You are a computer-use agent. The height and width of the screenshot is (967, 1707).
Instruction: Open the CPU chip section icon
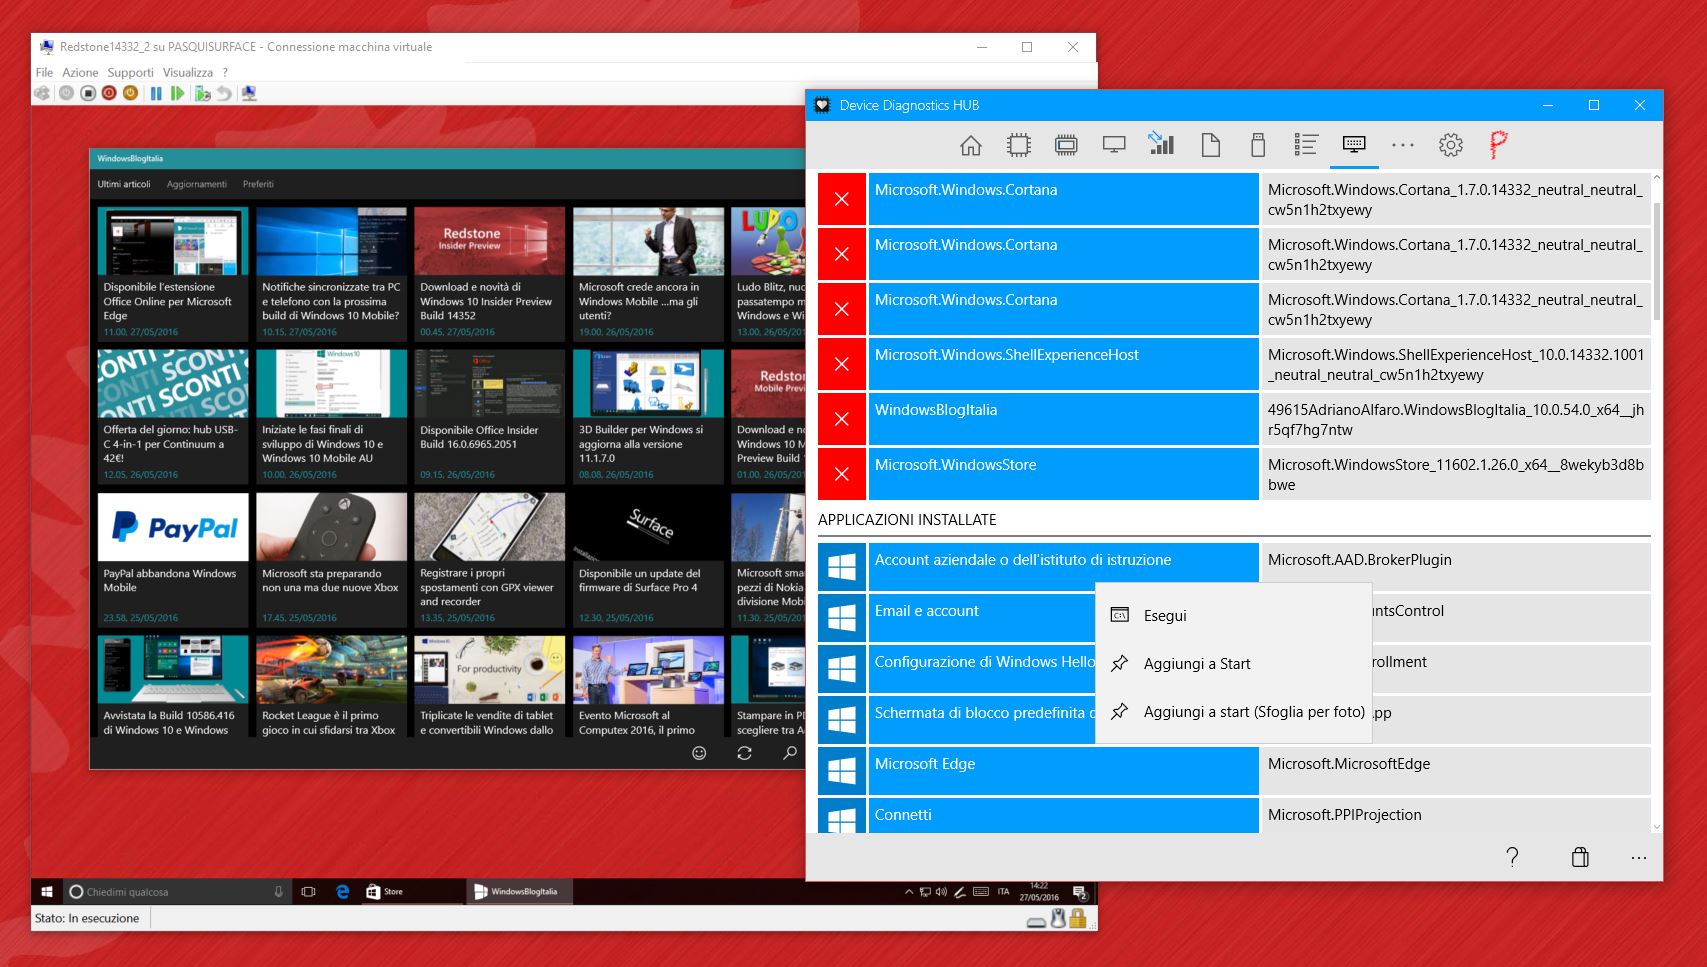point(1018,146)
